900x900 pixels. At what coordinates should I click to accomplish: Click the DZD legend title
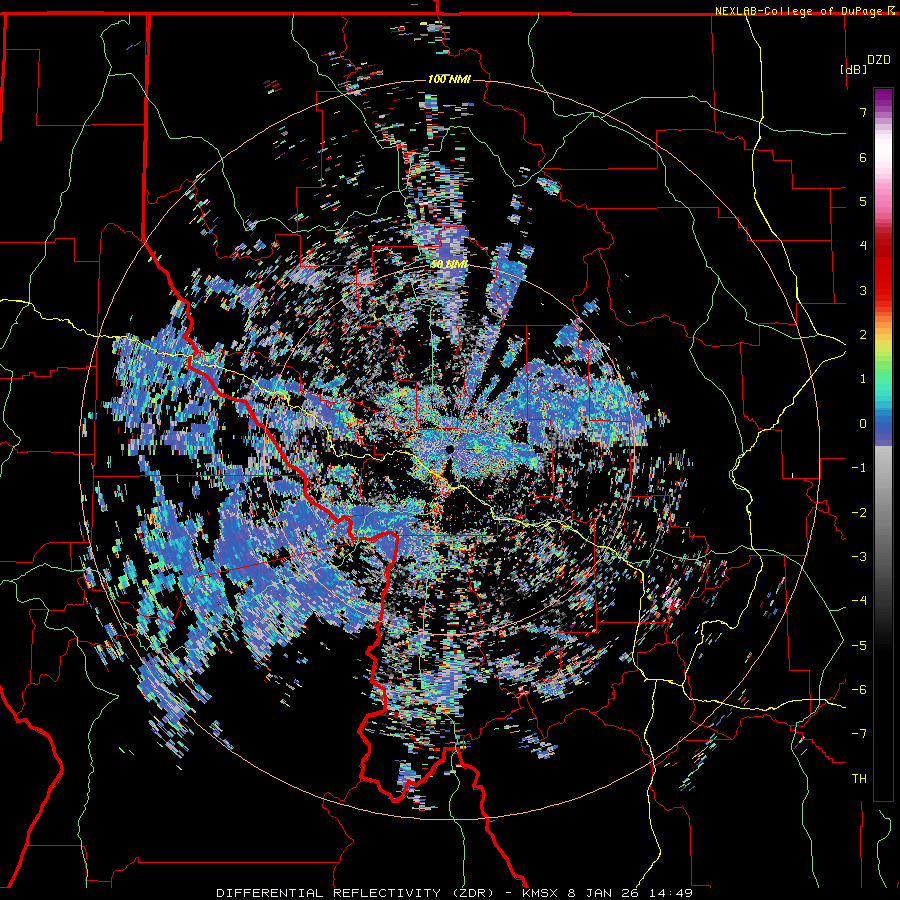tap(878, 60)
